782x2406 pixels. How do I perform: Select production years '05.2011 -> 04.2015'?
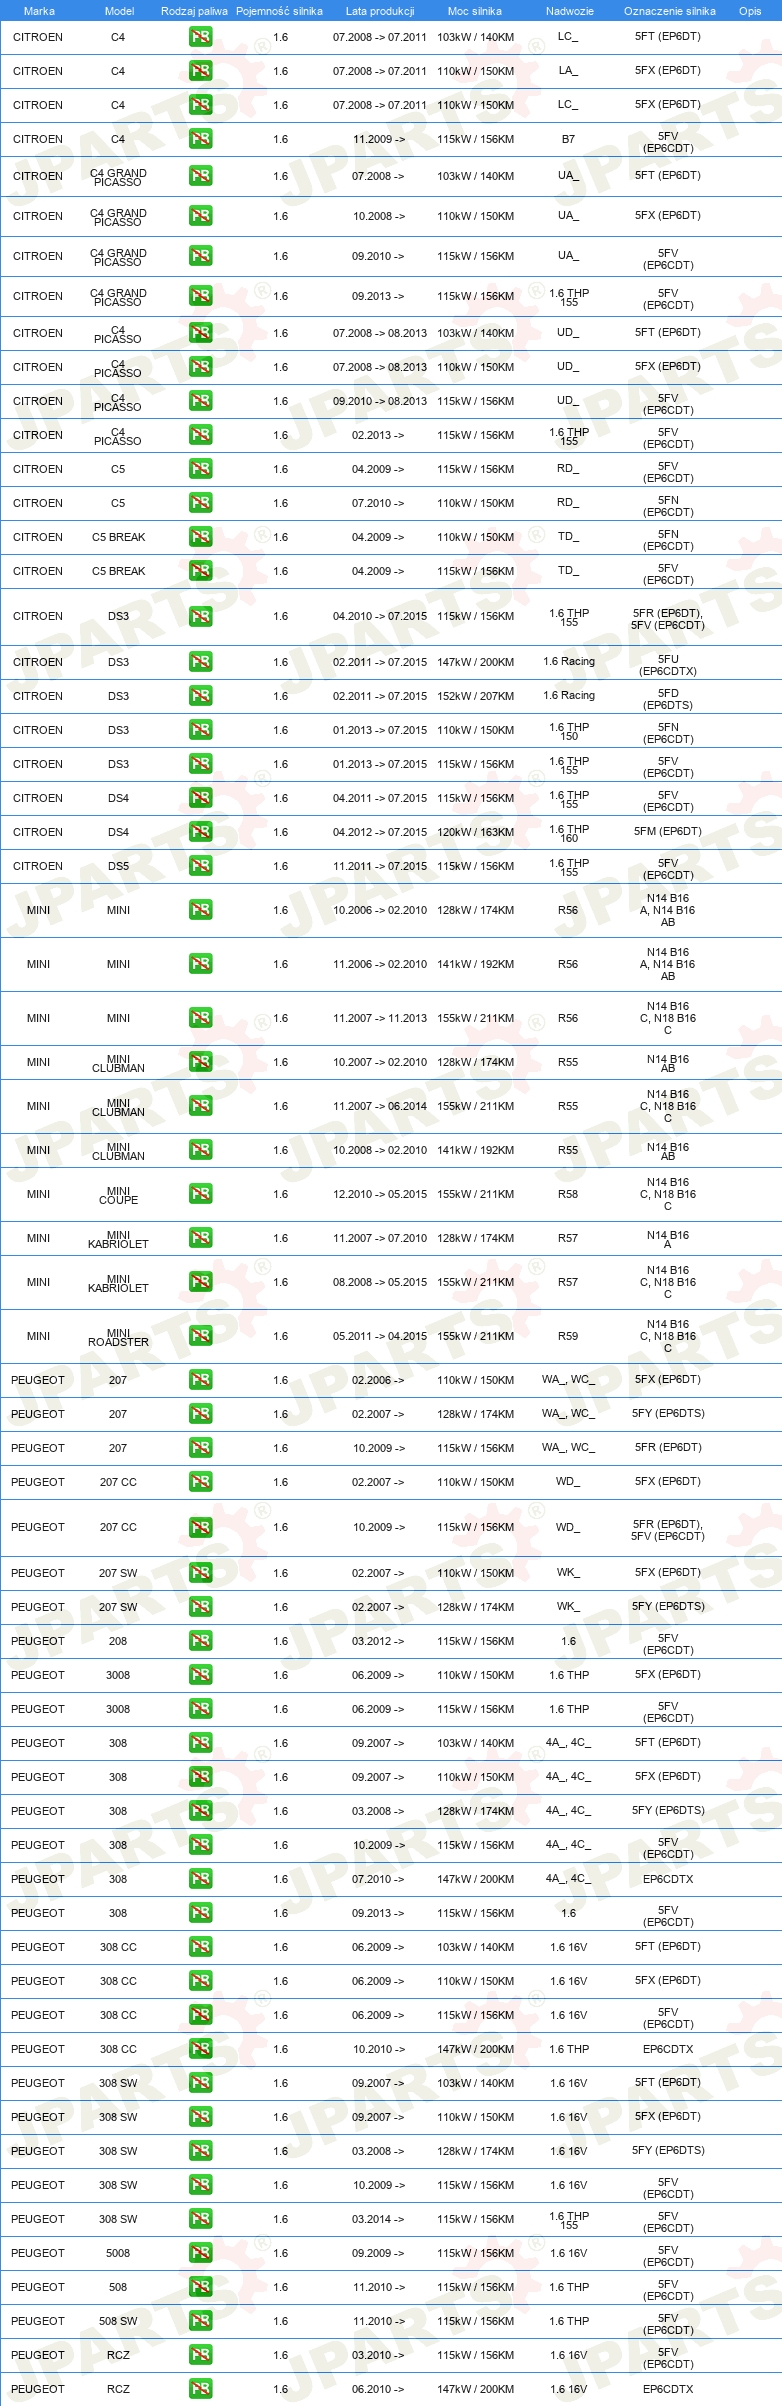380,1336
